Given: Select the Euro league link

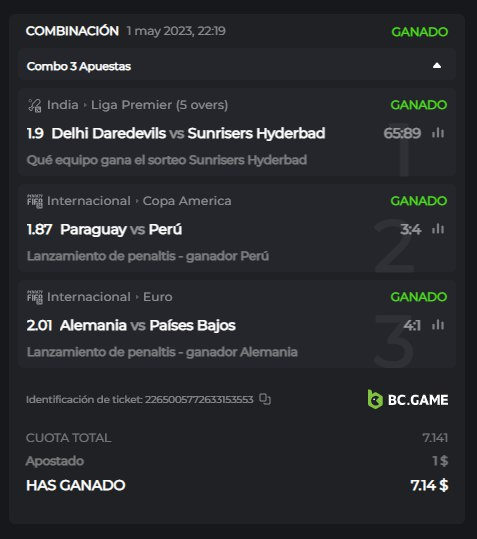Looking at the screenshot, I should pyautogui.click(x=158, y=297).
